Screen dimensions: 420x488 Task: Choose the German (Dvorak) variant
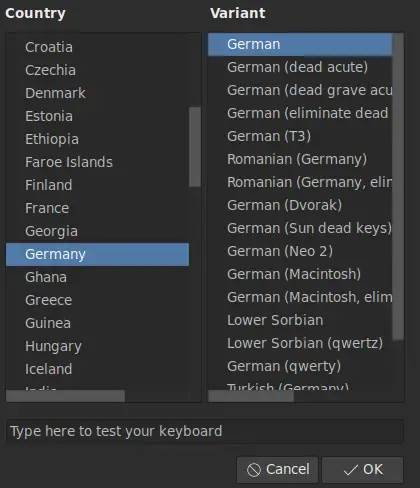(x=300, y=205)
